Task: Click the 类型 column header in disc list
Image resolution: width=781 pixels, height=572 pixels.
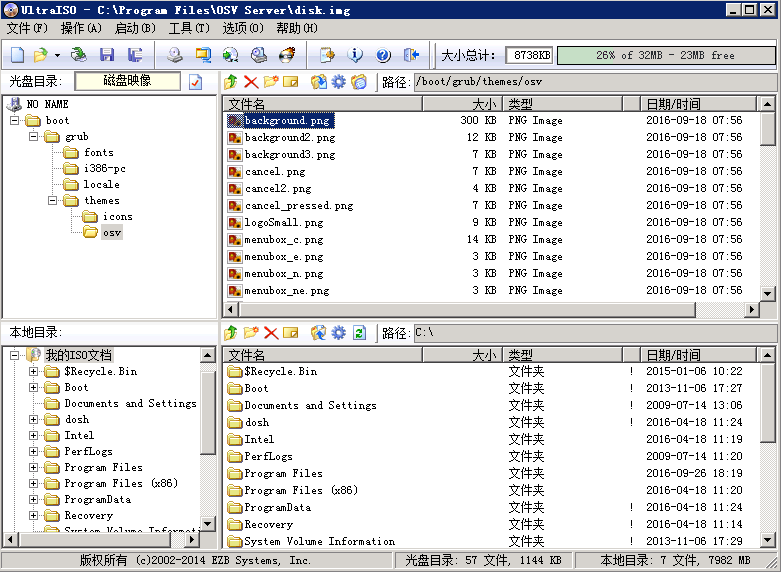Action: click(x=562, y=104)
